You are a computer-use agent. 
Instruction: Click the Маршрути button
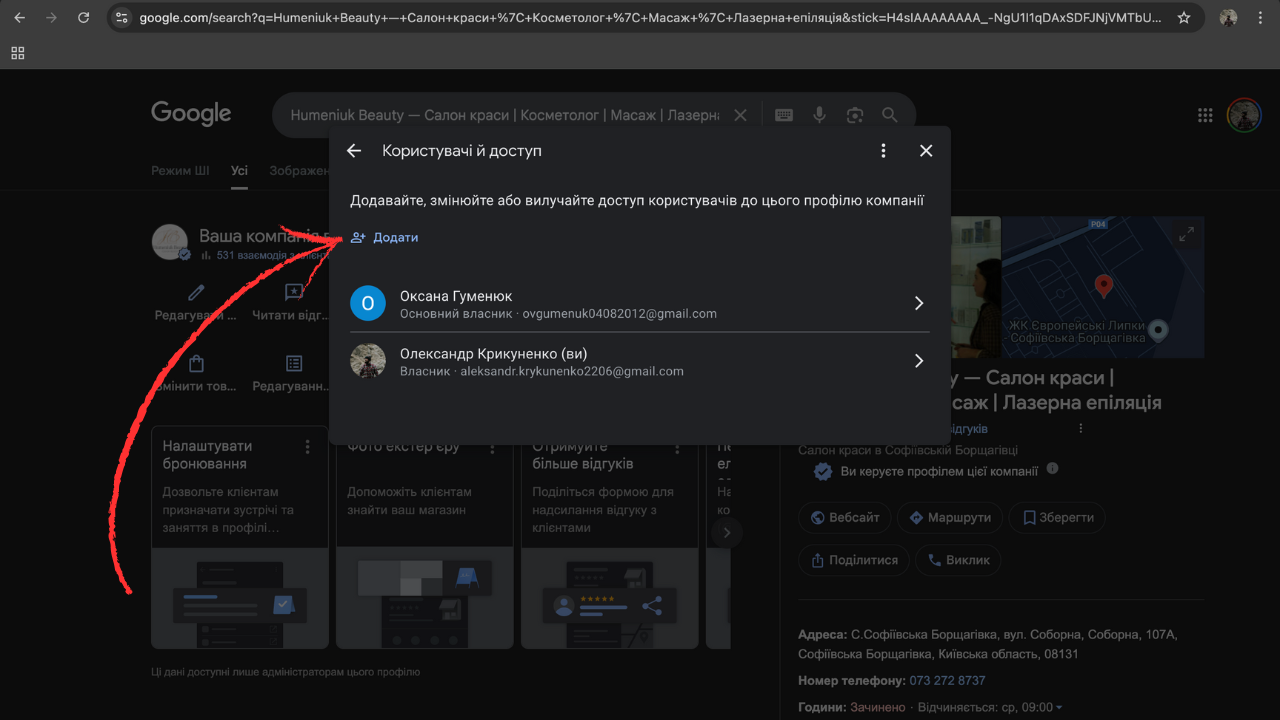[949, 518]
